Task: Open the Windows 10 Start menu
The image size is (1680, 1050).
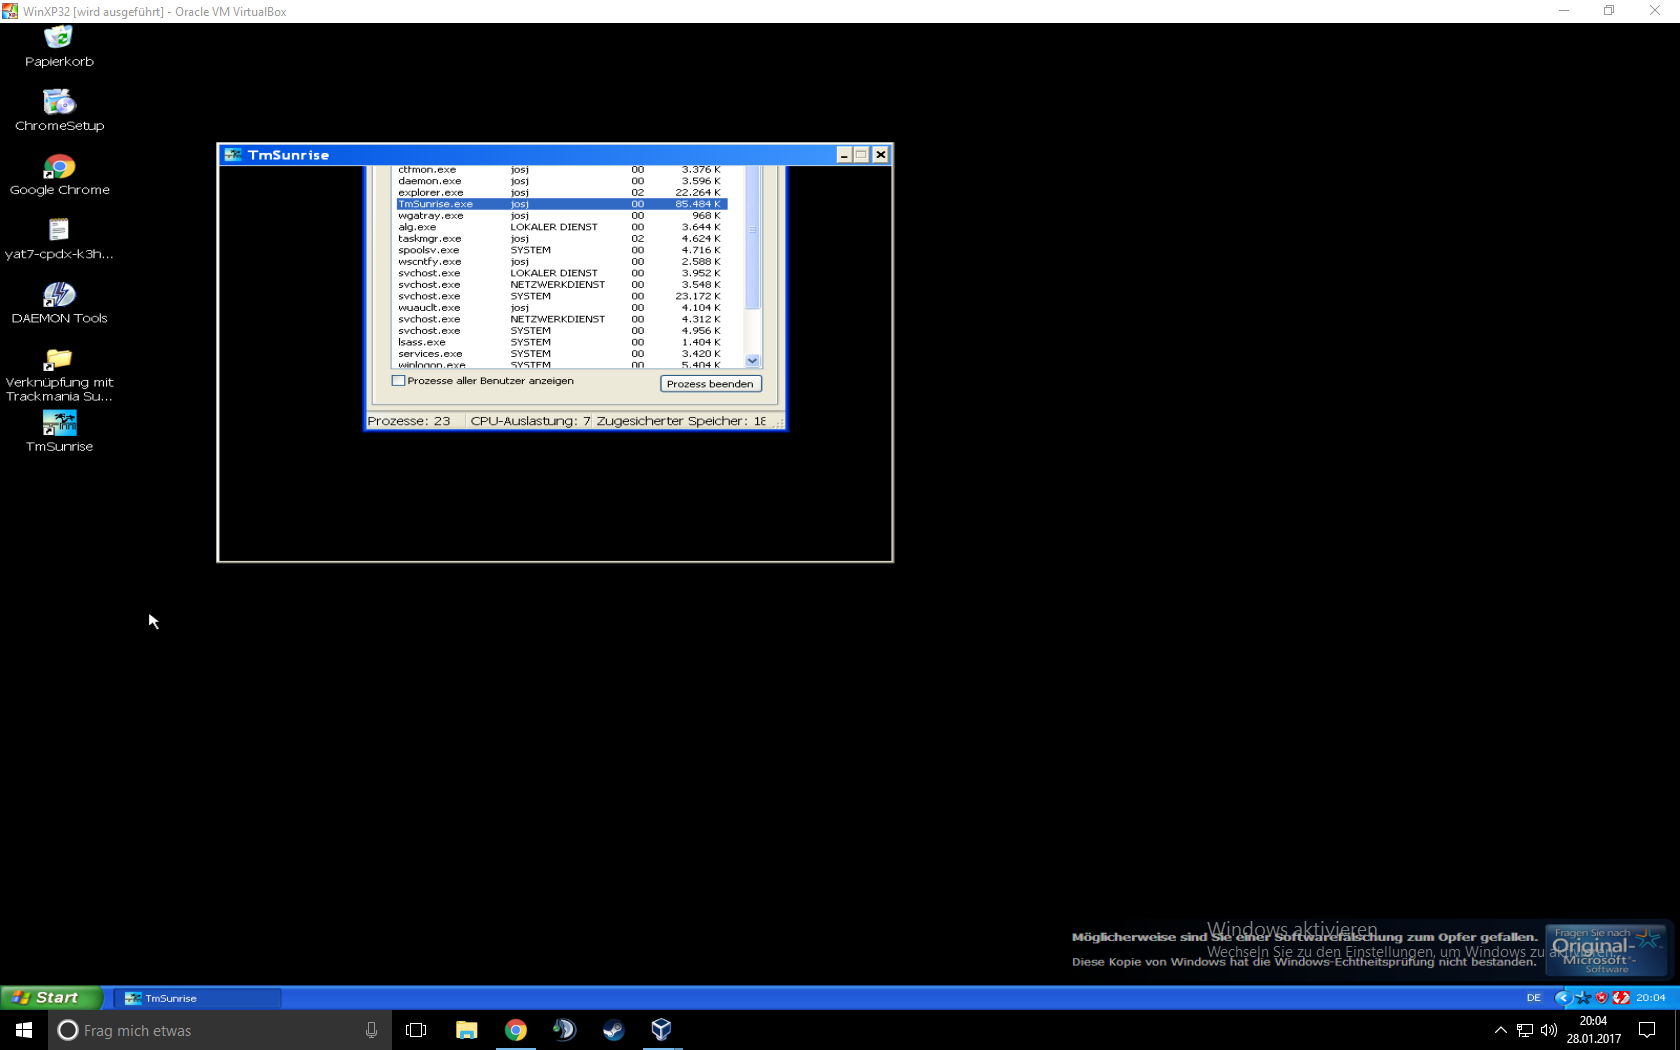Action: click(x=24, y=1030)
